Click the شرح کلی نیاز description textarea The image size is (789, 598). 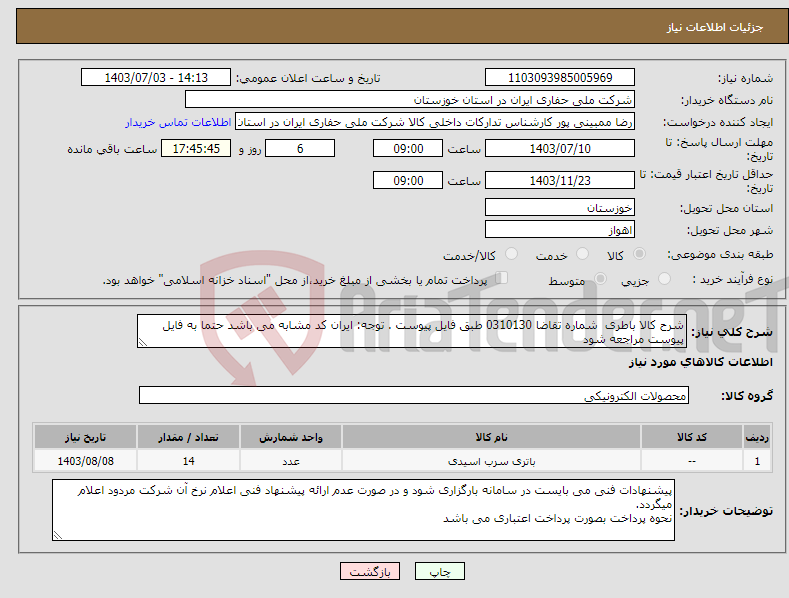point(412,331)
